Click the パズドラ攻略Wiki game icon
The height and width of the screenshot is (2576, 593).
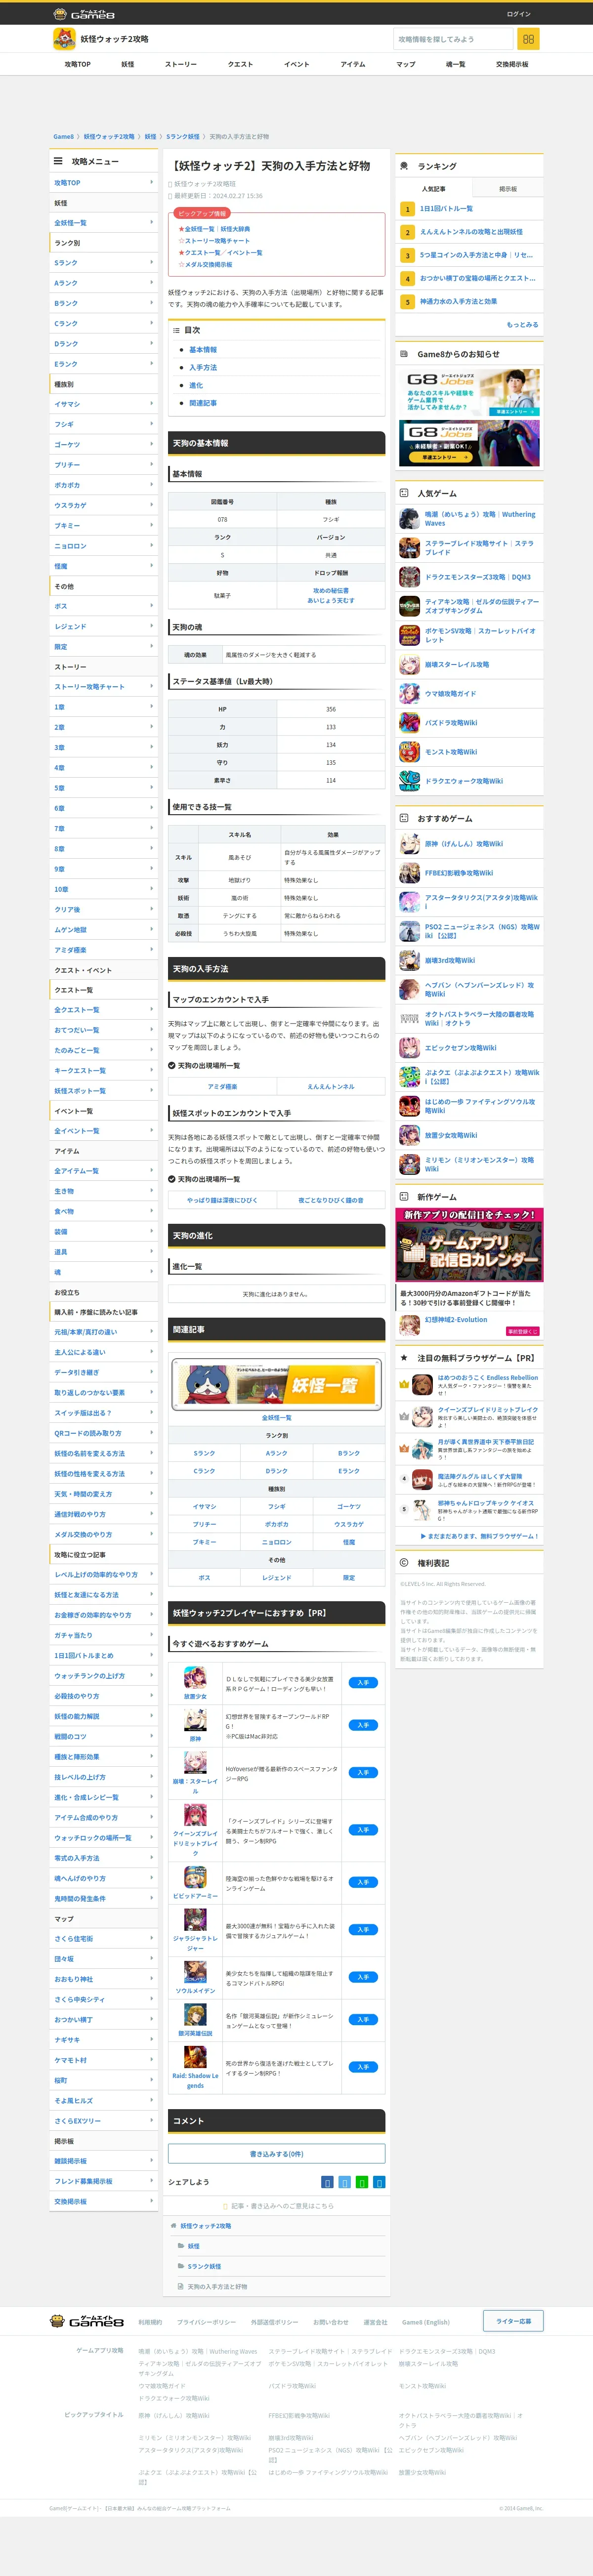tap(409, 722)
